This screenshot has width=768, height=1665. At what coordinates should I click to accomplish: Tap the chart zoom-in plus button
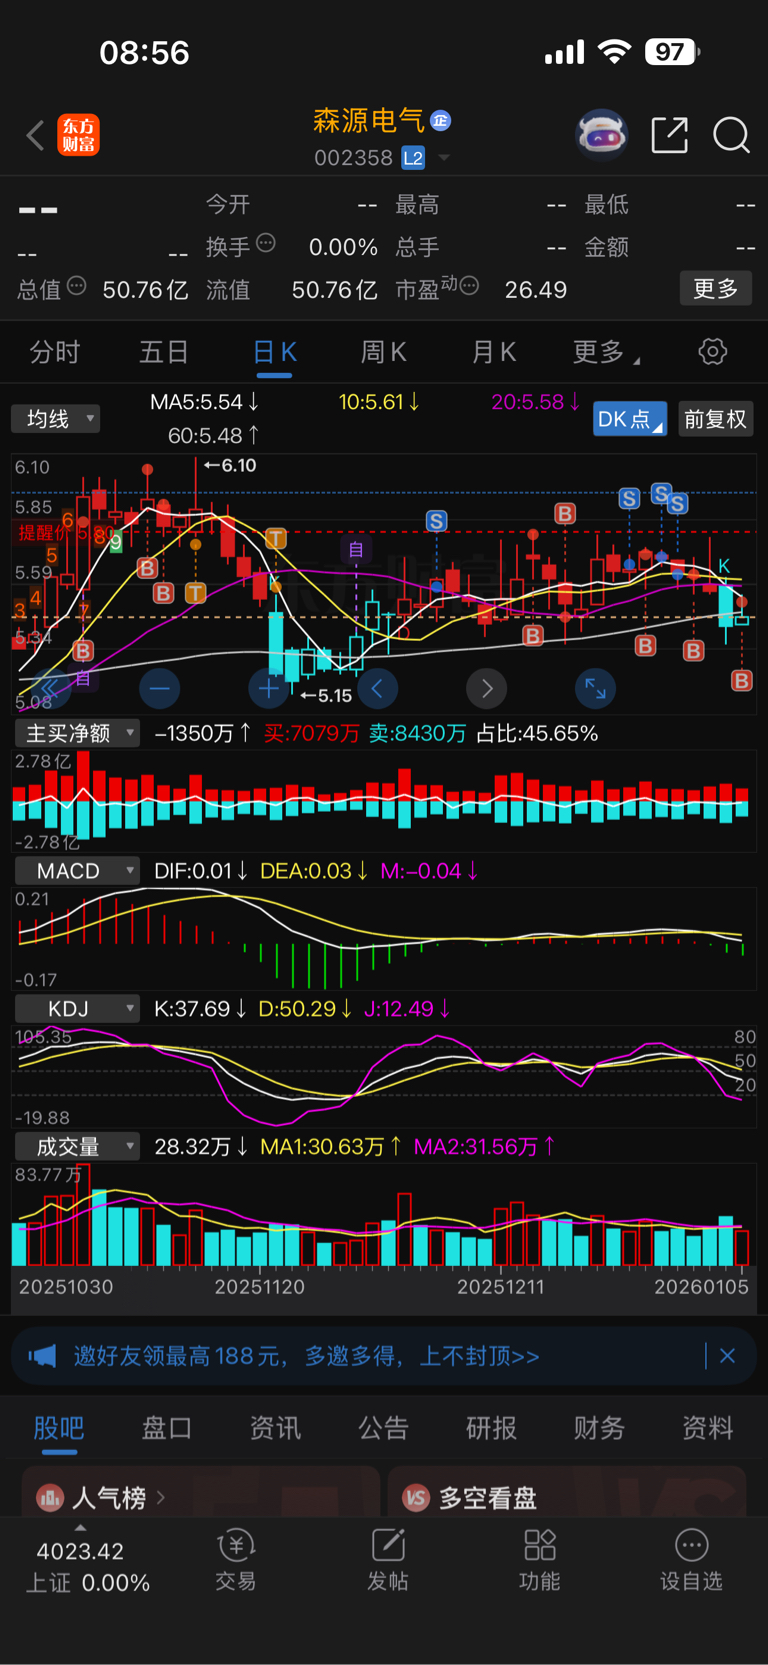click(268, 688)
